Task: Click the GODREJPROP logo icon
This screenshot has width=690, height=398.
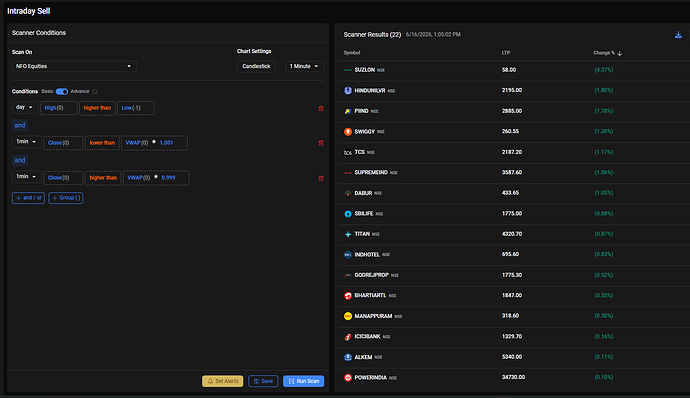Action: coord(348,275)
